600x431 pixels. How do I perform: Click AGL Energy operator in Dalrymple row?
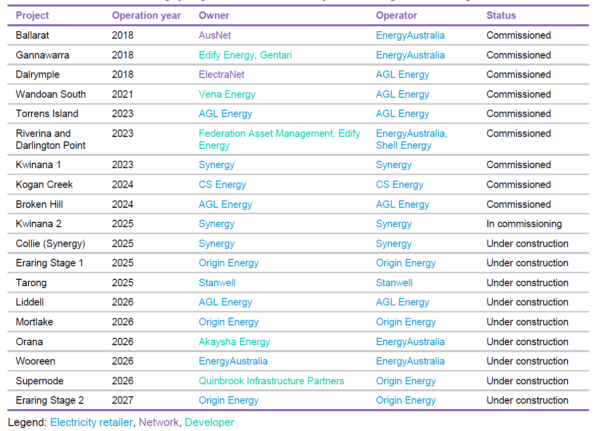(x=403, y=74)
